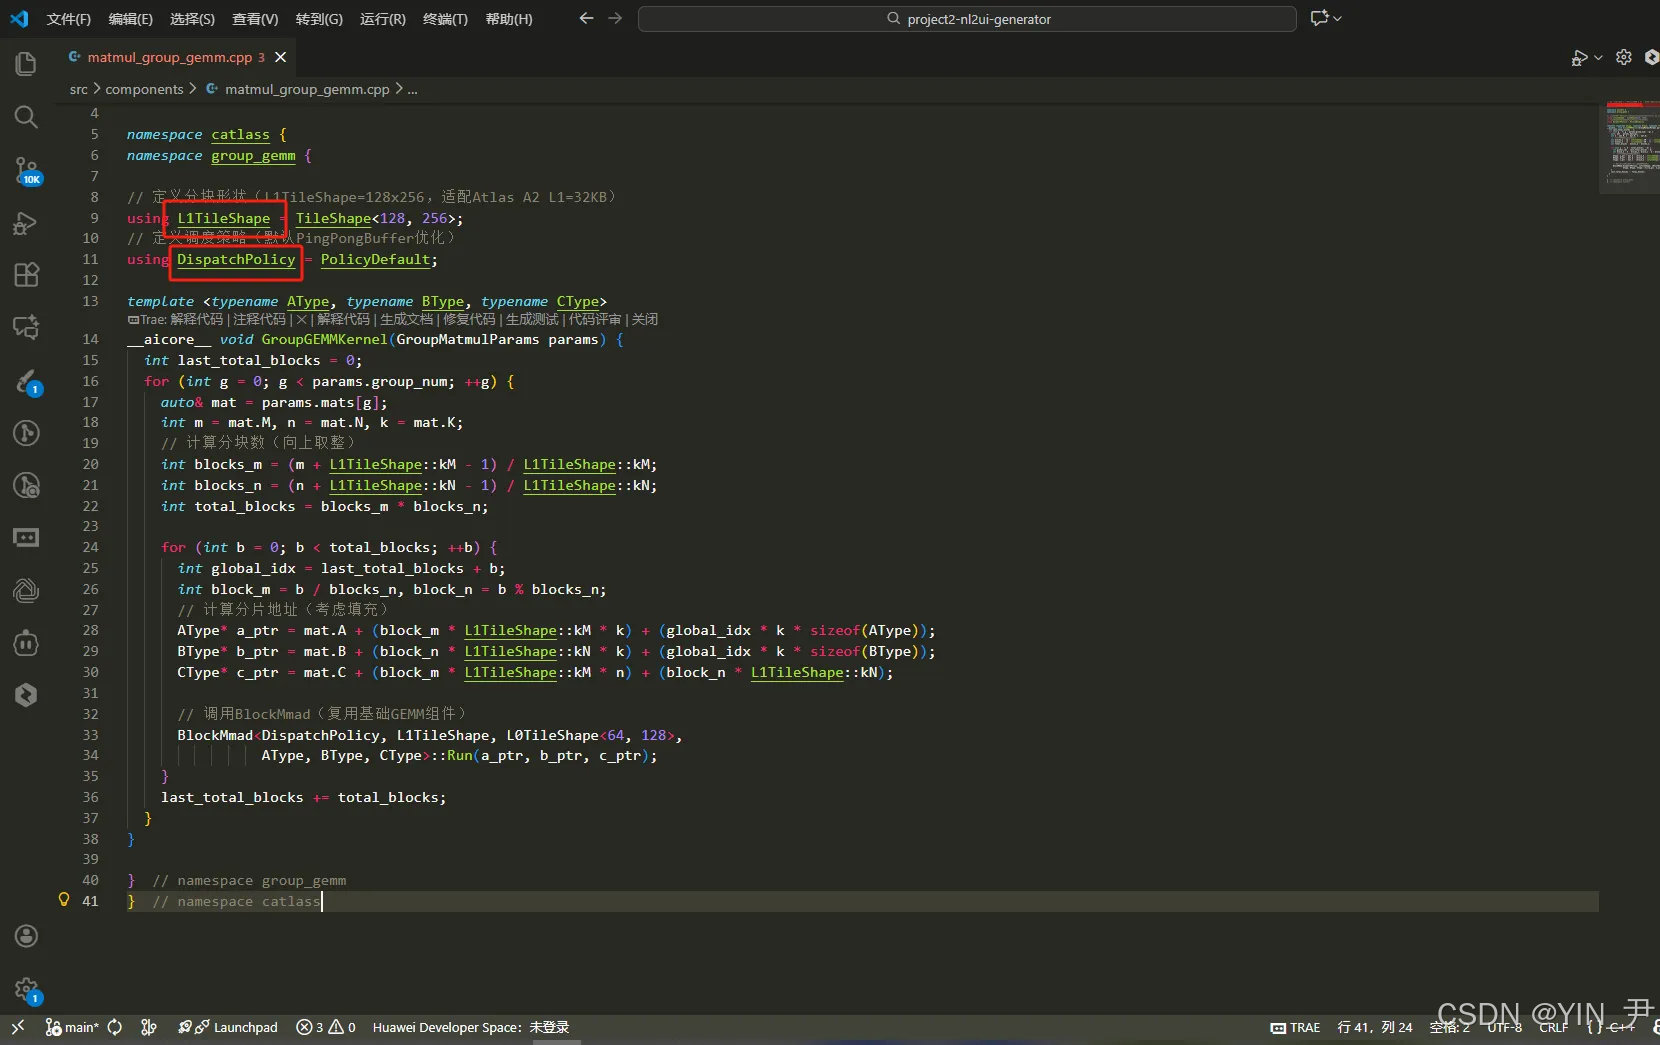This screenshot has width=1660, height=1045.
Task: Click the 注释代码 code lens link
Action: coord(259,319)
